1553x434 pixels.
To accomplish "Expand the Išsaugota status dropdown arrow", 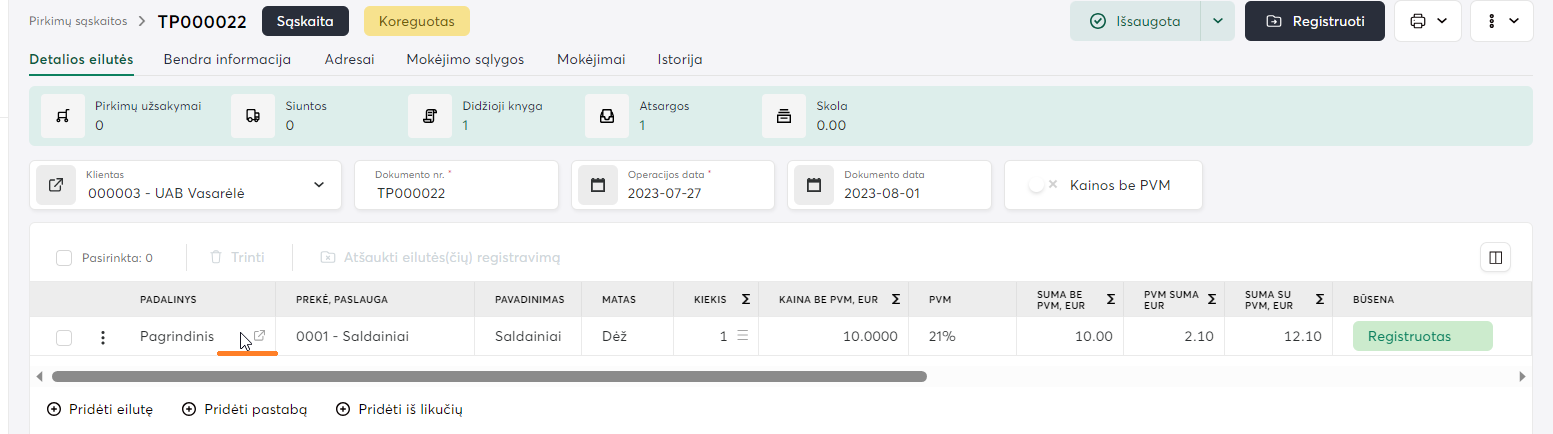I will click(1217, 21).
